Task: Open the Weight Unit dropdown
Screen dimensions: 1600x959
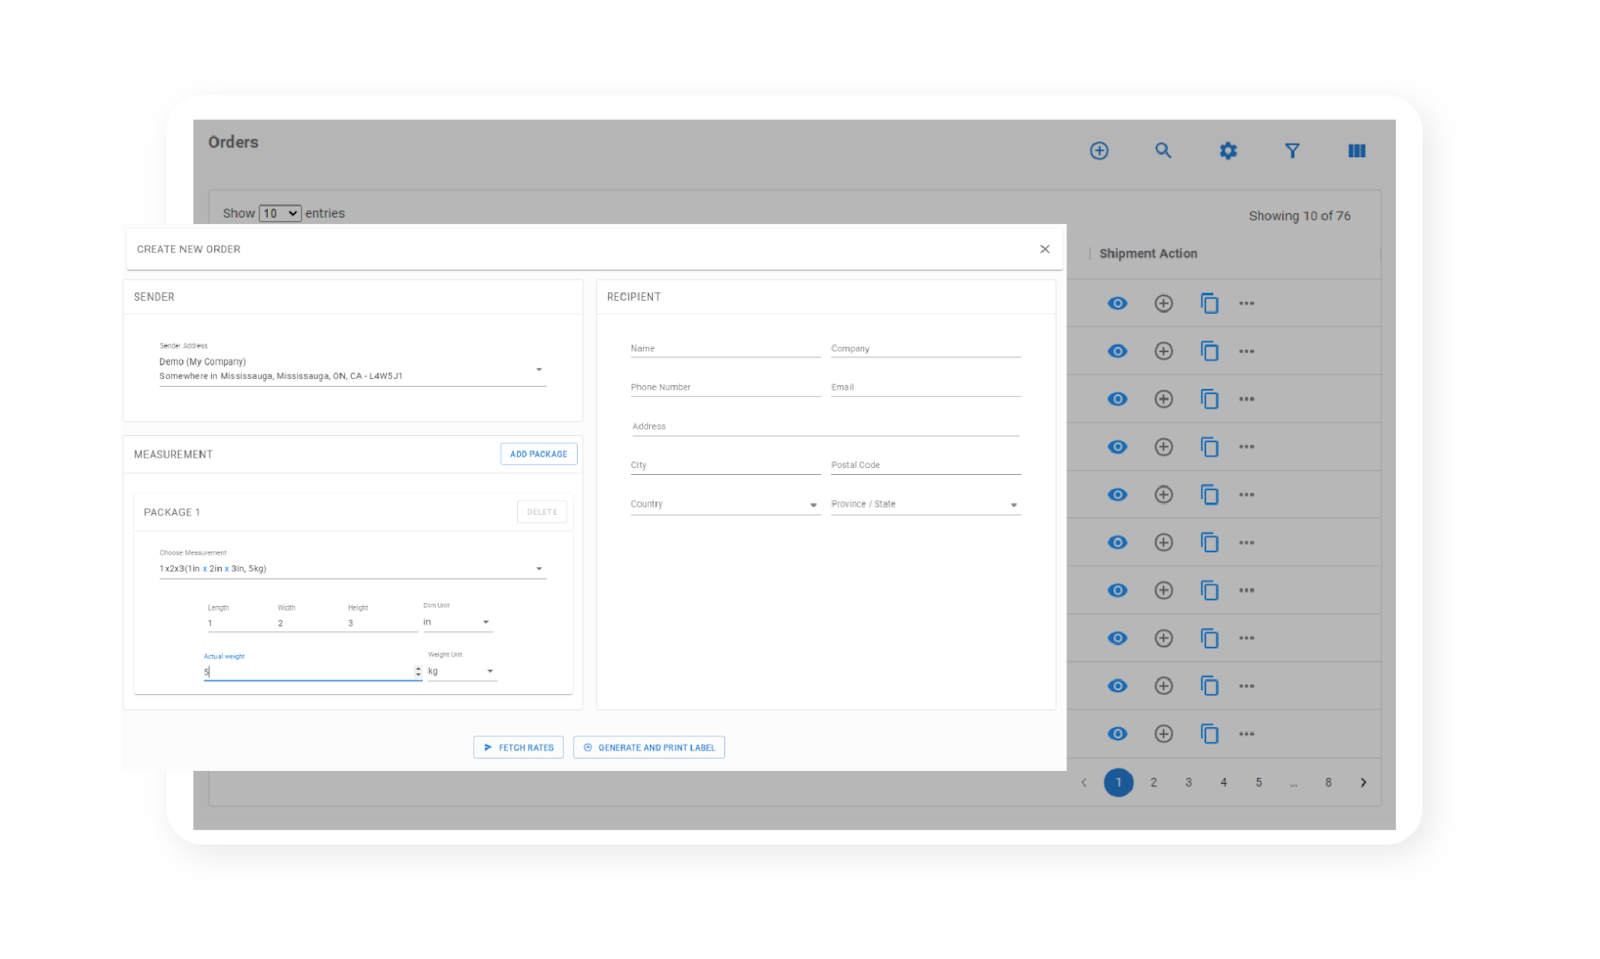Action: click(x=461, y=671)
